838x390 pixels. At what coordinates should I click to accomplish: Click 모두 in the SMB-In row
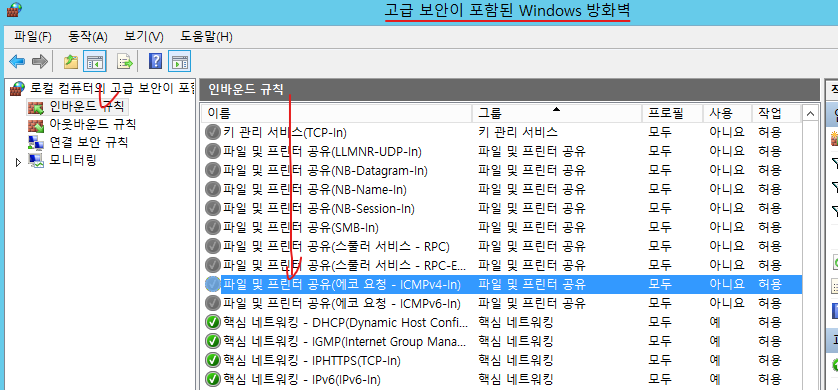pyautogui.click(x=660, y=227)
